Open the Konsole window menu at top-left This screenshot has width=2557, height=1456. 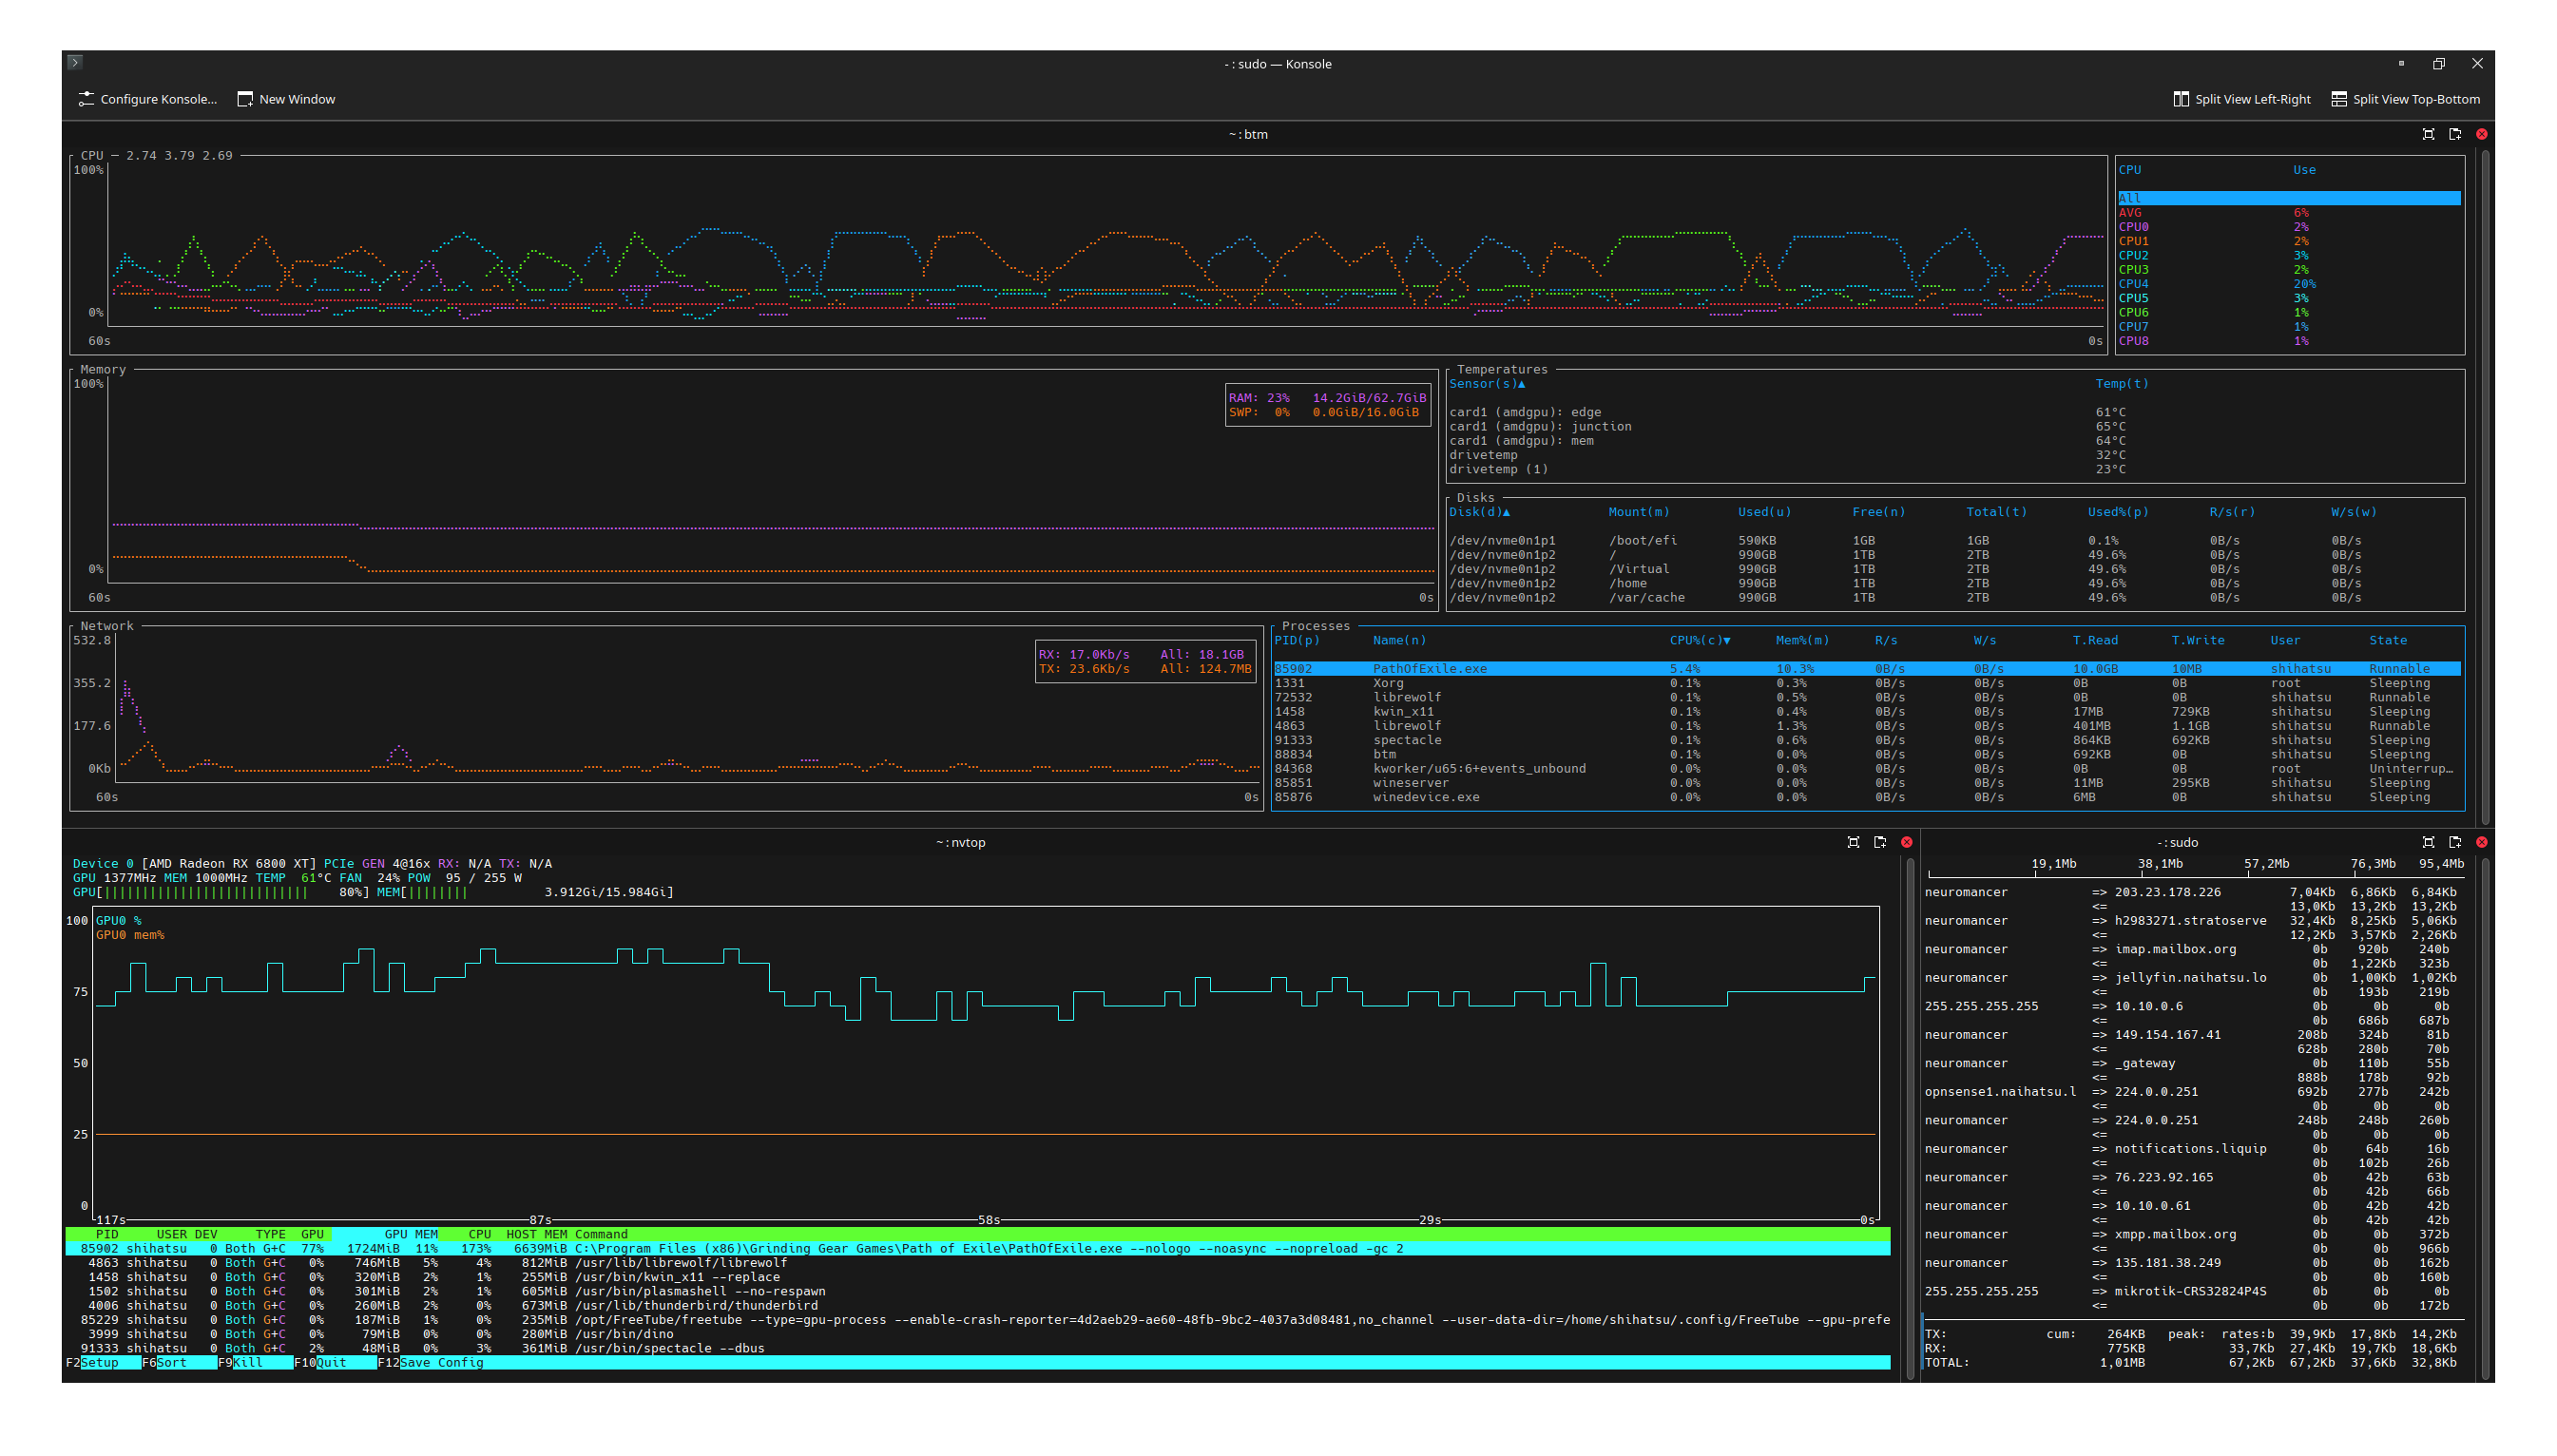tap(76, 61)
